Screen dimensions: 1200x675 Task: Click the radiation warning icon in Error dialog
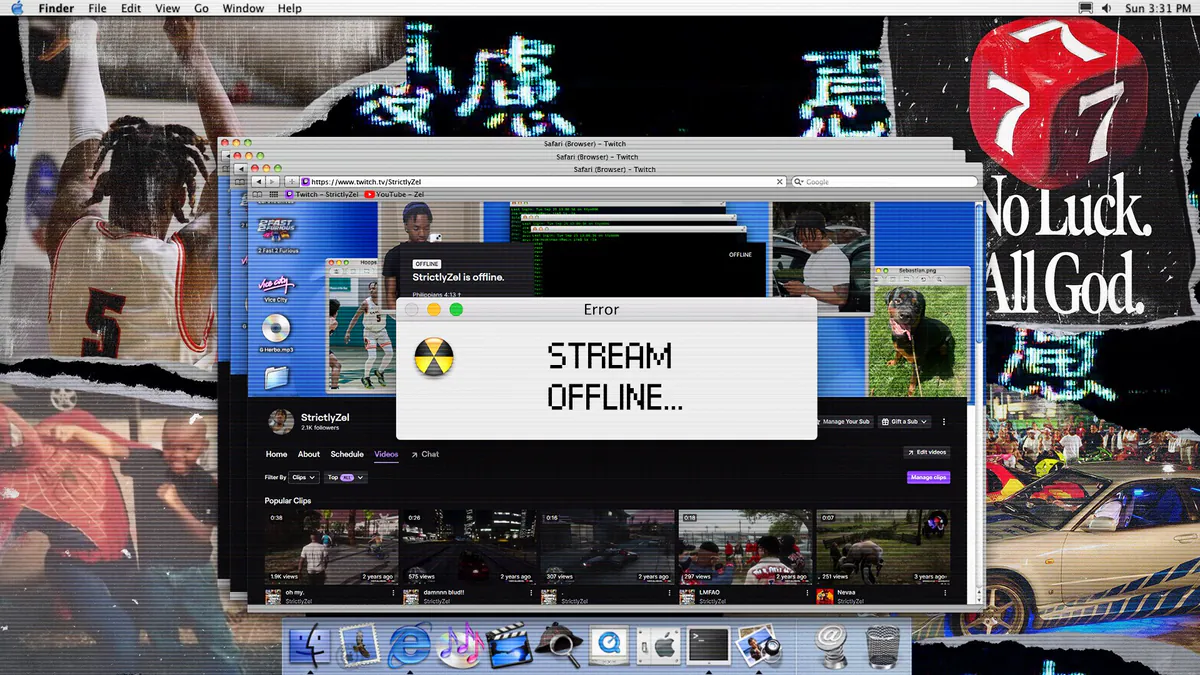click(434, 357)
